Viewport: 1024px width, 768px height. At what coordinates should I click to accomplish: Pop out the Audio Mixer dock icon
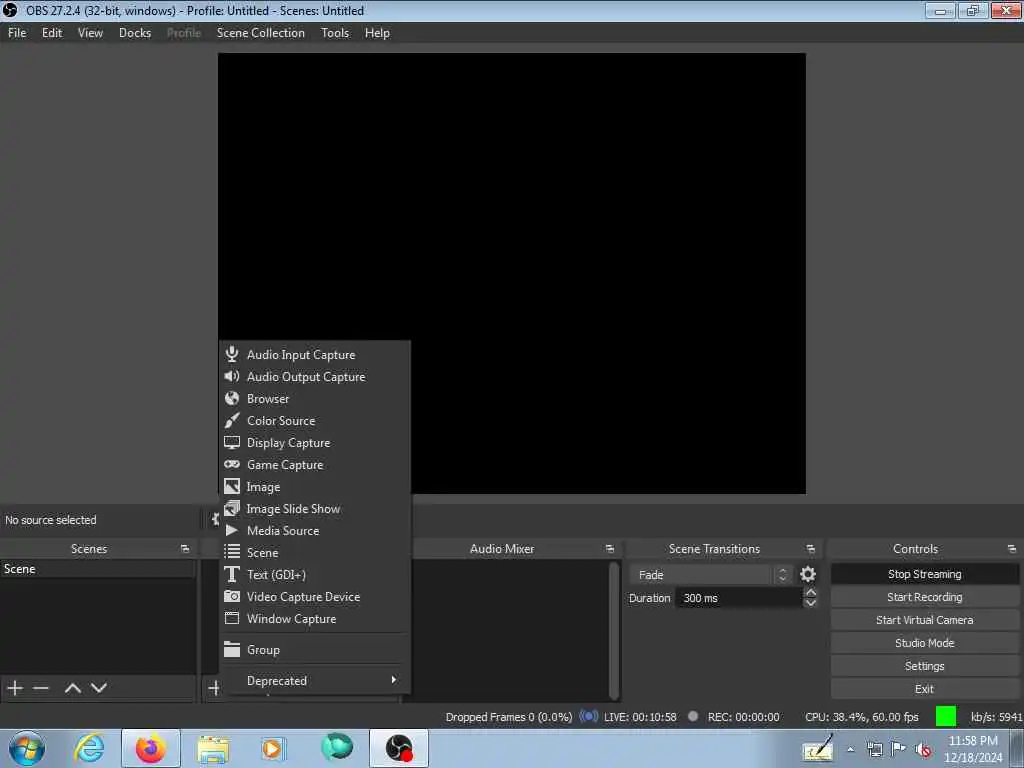pyautogui.click(x=610, y=549)
